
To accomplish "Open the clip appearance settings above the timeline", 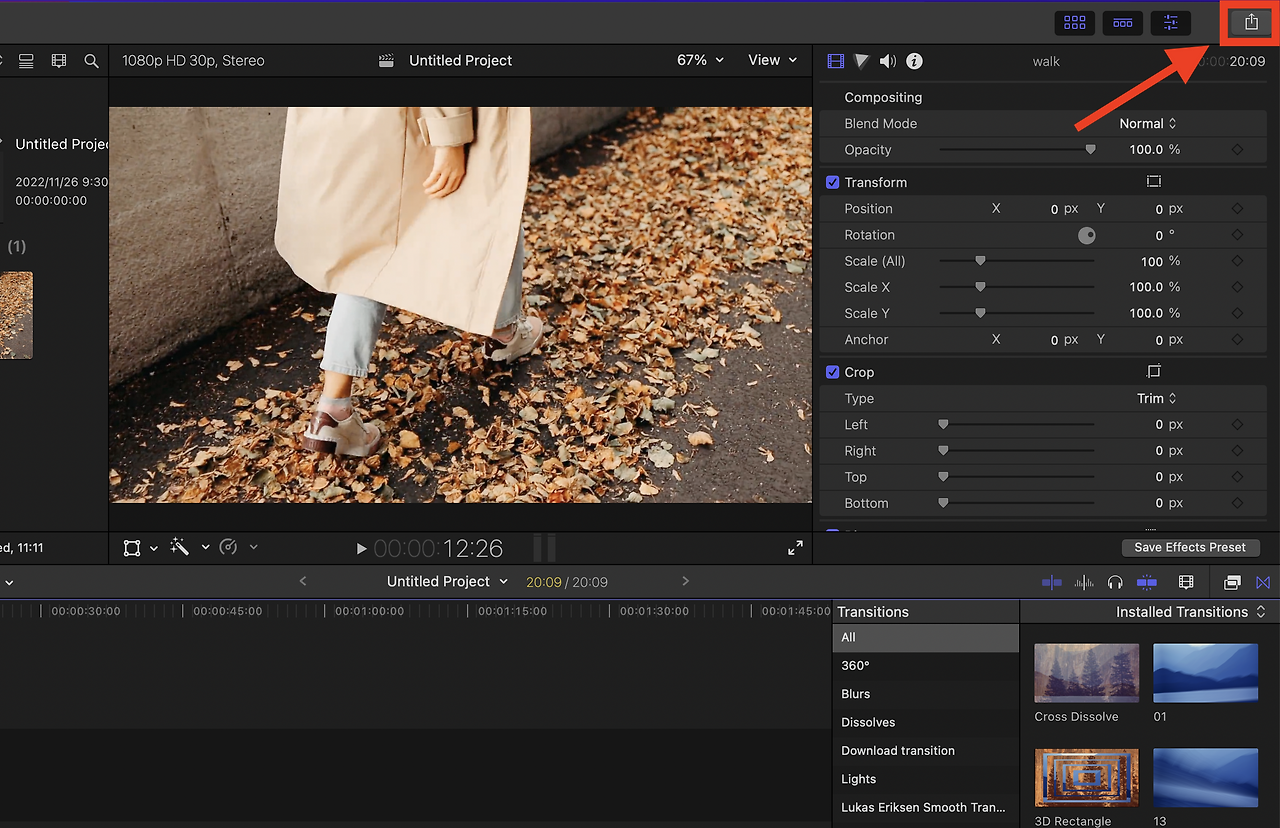I will pyautogui.click(x=1185, y=581).
